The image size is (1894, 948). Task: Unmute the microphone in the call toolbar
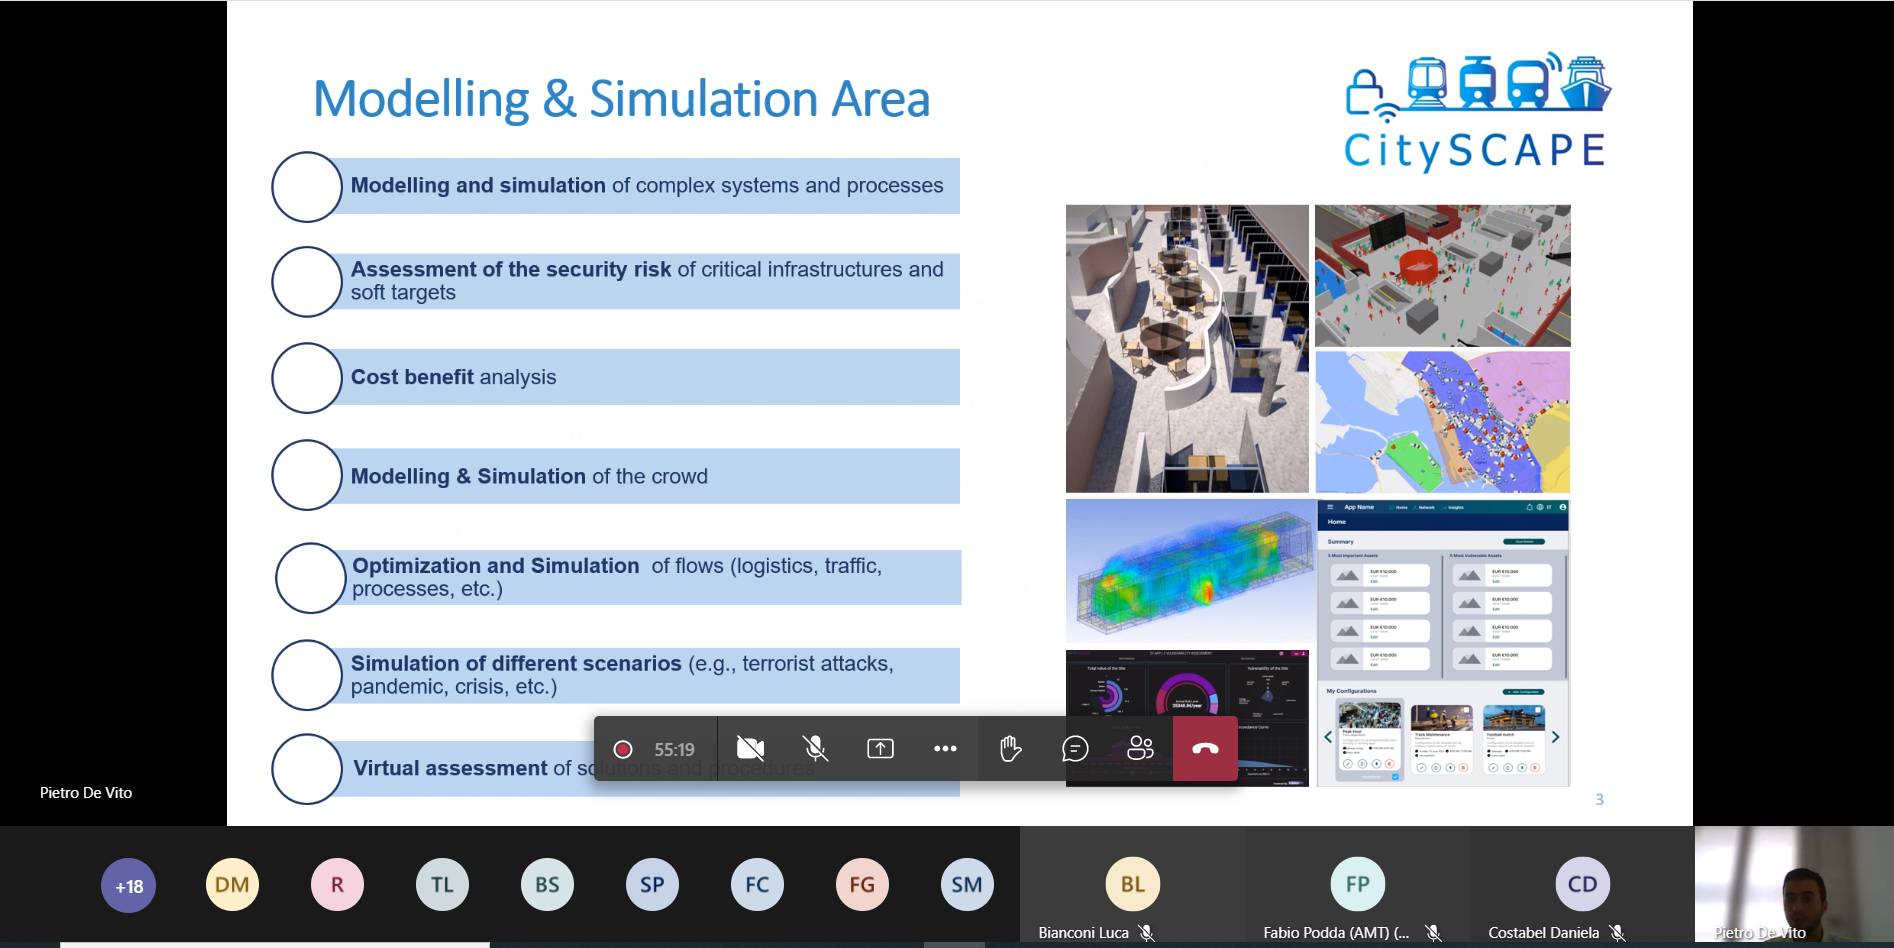(x=815, y=749)
